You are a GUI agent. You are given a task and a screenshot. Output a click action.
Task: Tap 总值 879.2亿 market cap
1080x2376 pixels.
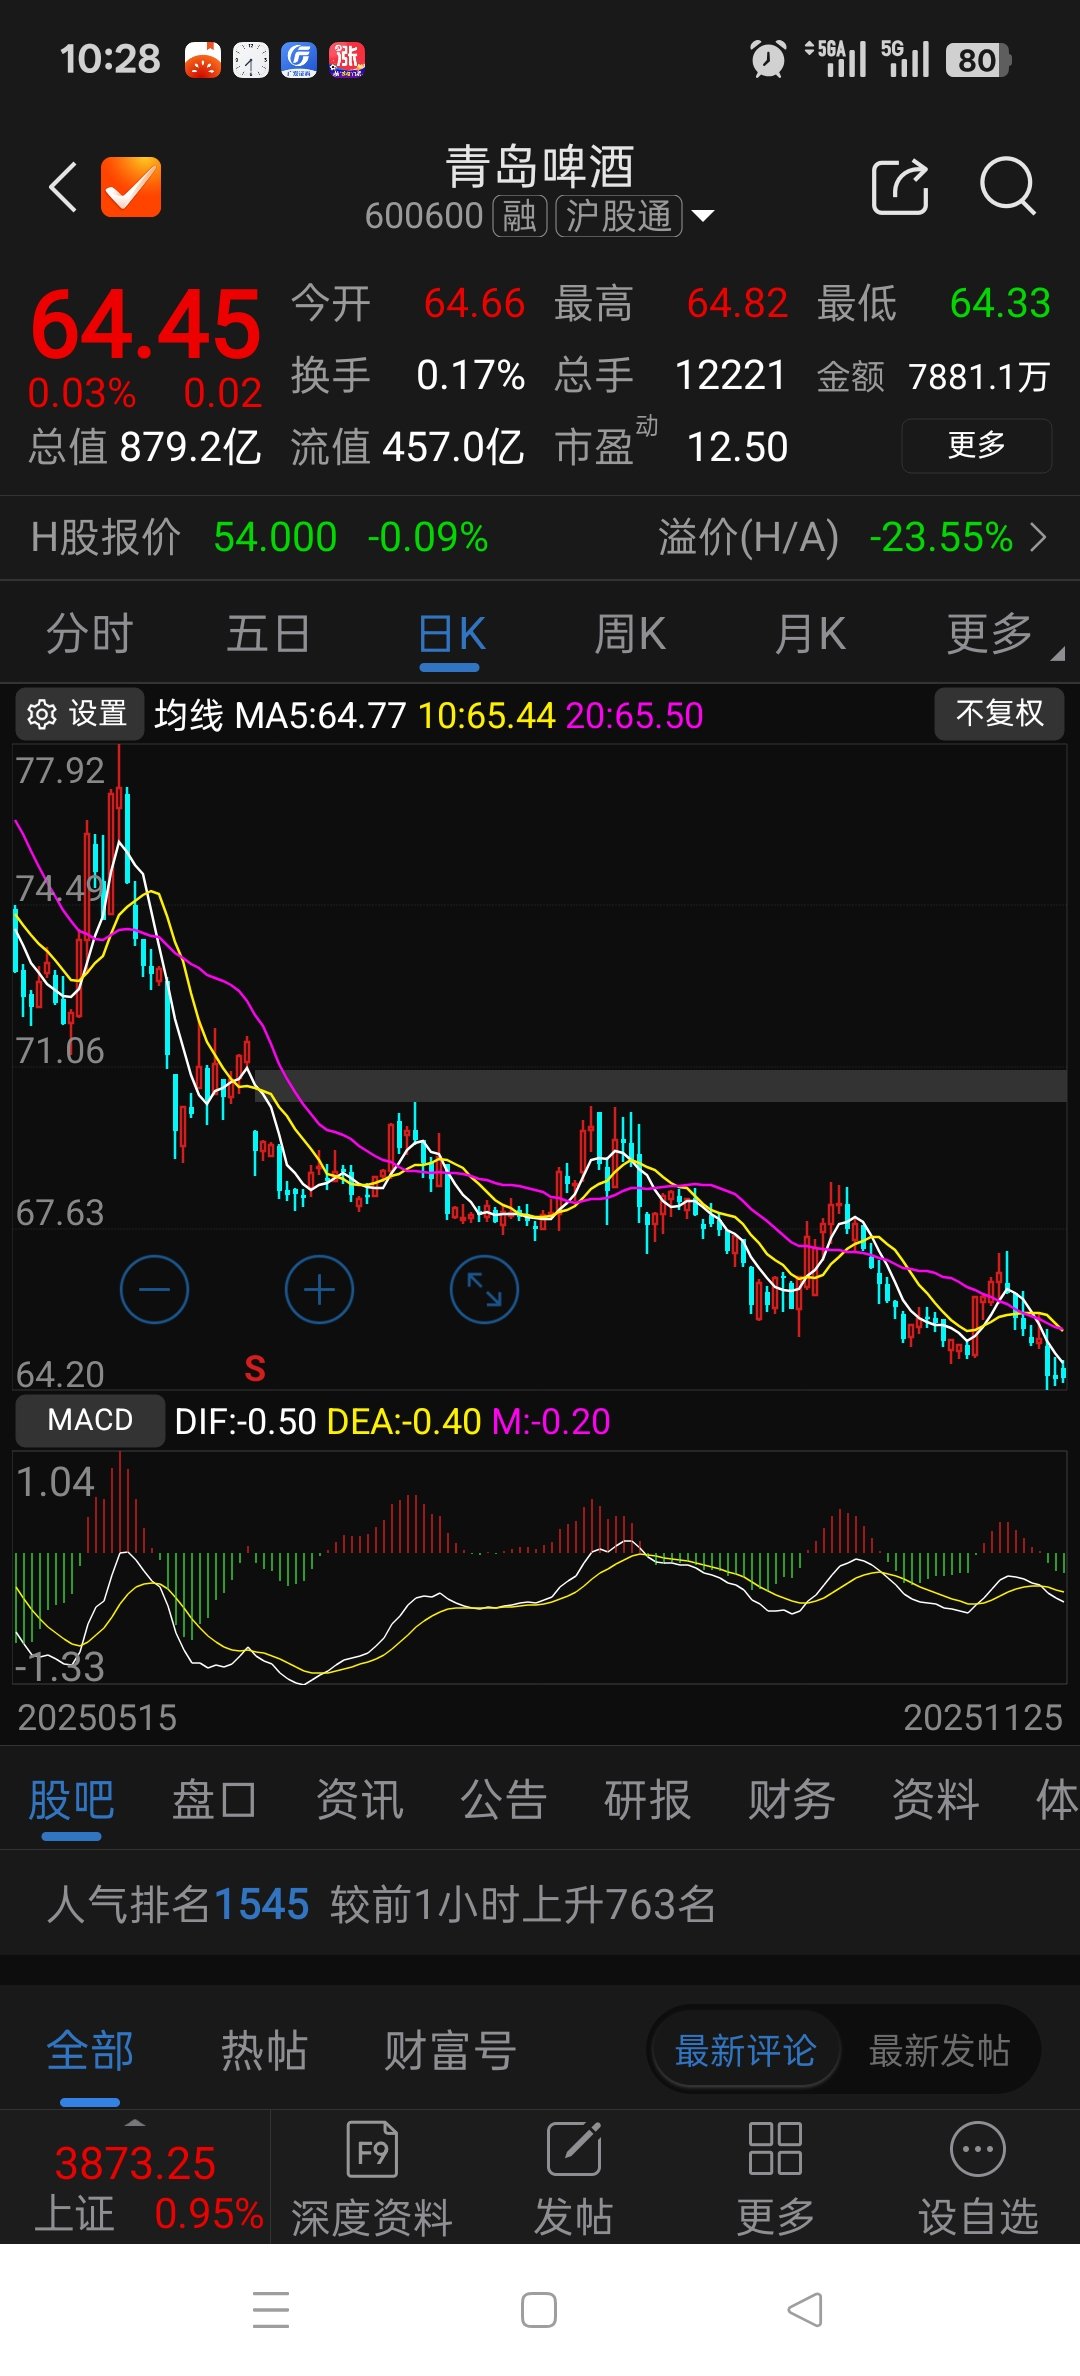[145, 447]
